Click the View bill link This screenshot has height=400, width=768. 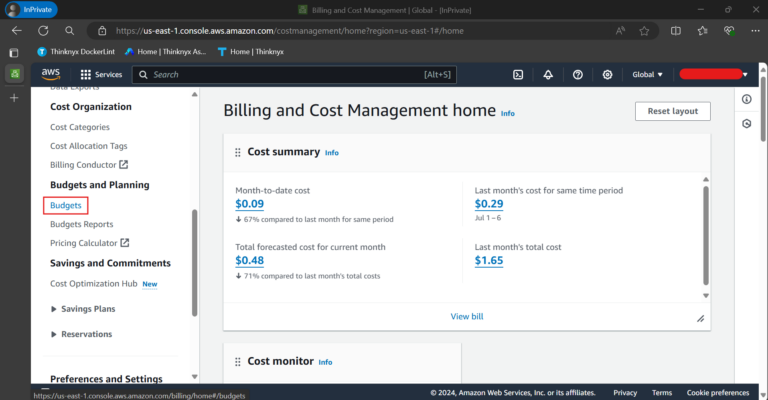coord(467,317)
